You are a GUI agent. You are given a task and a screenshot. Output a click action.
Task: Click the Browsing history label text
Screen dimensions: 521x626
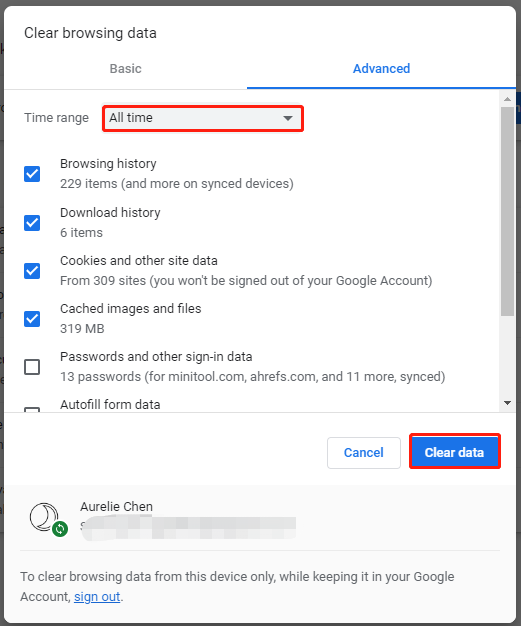click(108, 164)
